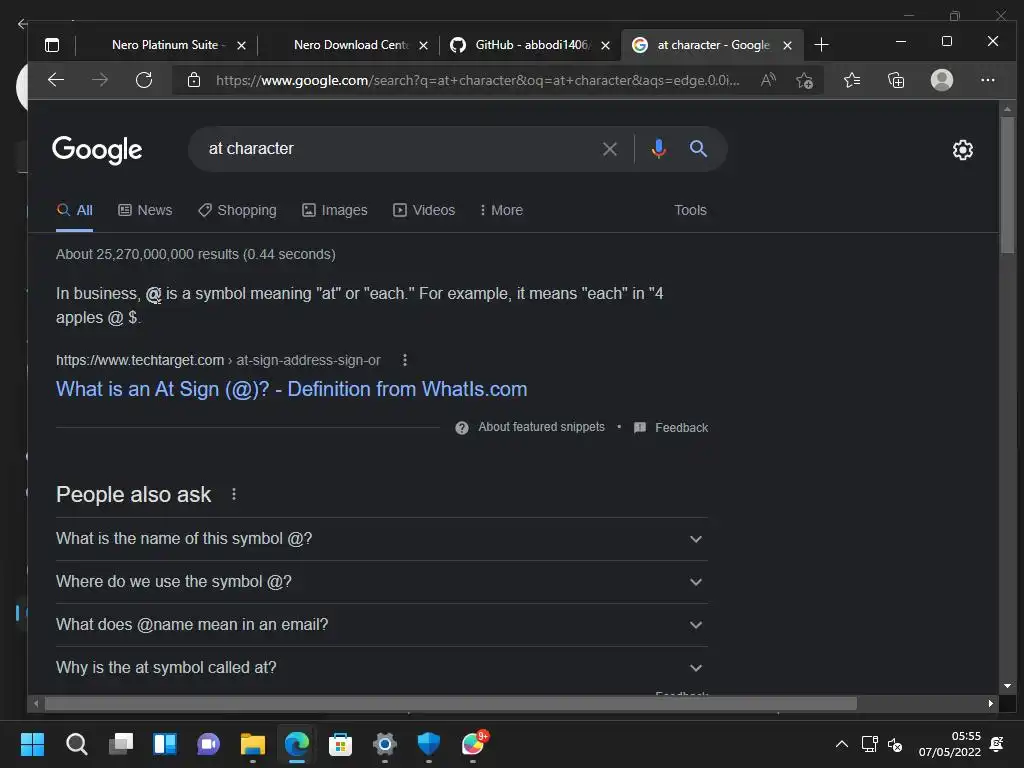Switch to Nero Platinum Suite tab
This screenshot has width=1024, height=768.
(x=168, y=45)
